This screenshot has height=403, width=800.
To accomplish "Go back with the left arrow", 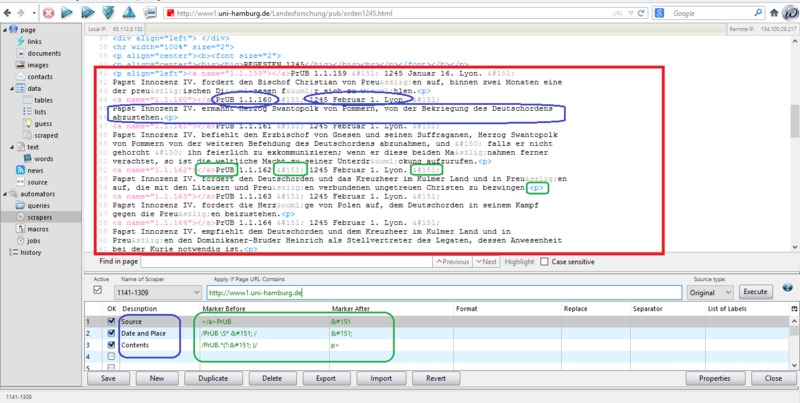I will pyautogui.click(x=7, y=13).
